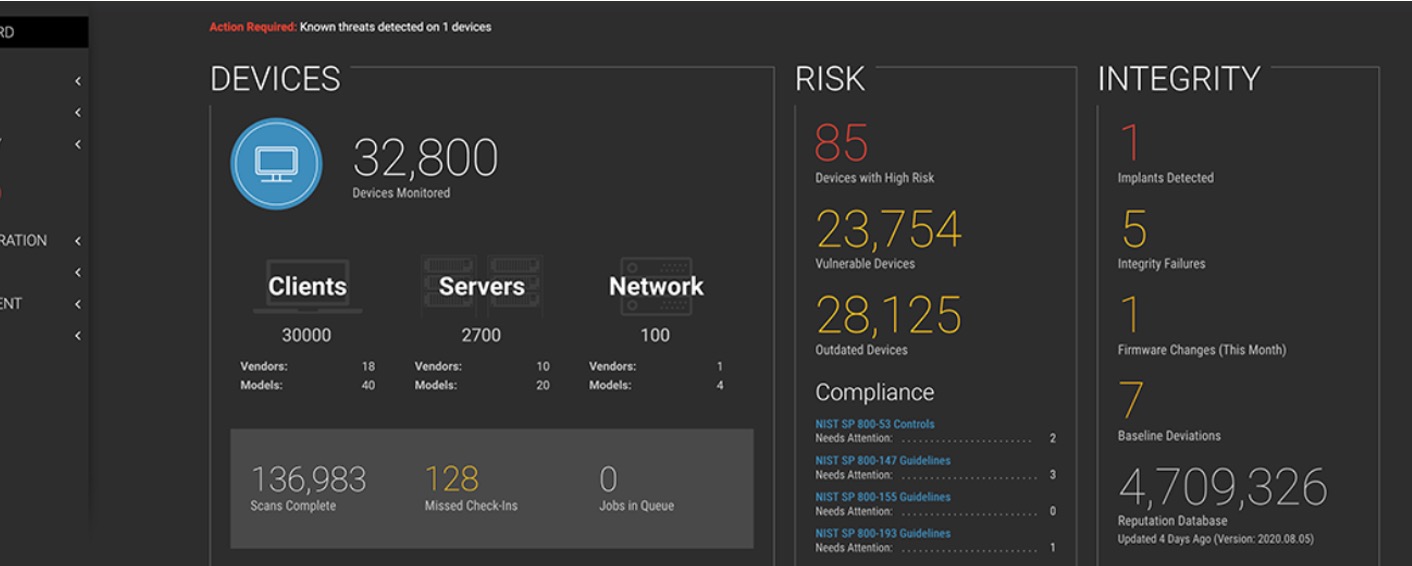Click Needs Attention value 1 for 800-193
This screenshot has height=566, width=1412.
[x=1053, y=548]
